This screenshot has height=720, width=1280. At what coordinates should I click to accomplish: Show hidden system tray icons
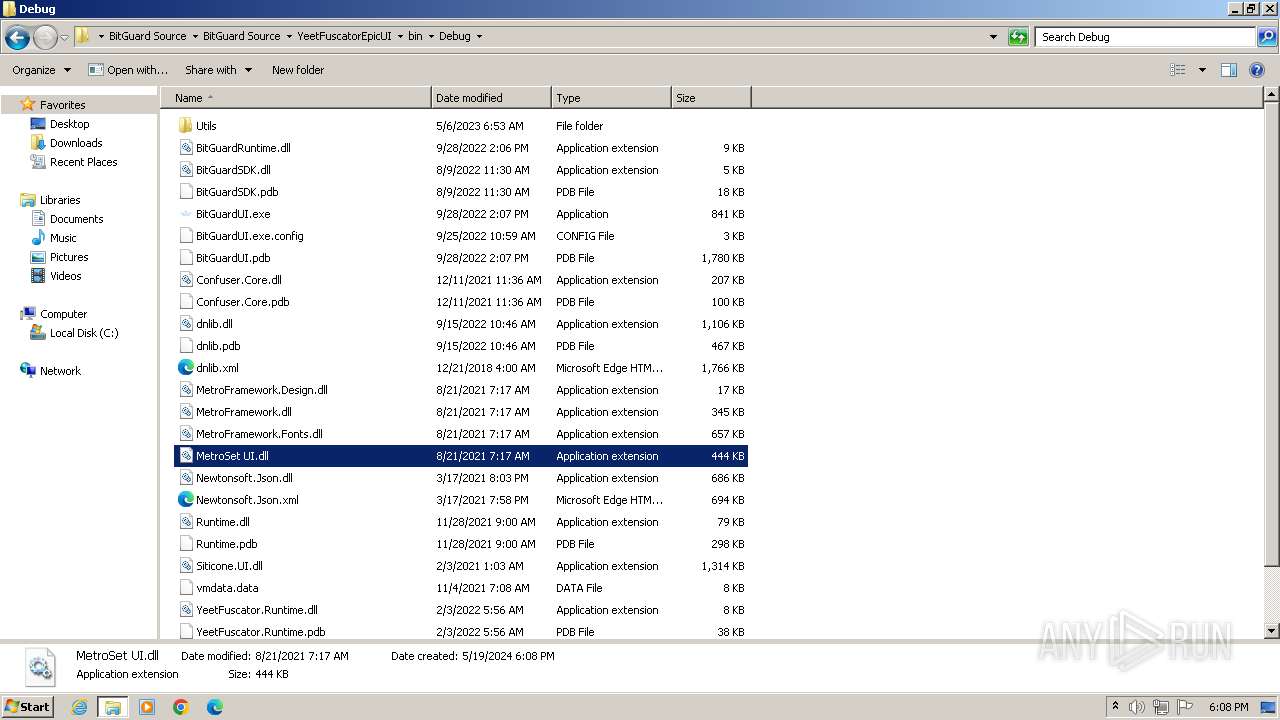(x=1115, y=707)
